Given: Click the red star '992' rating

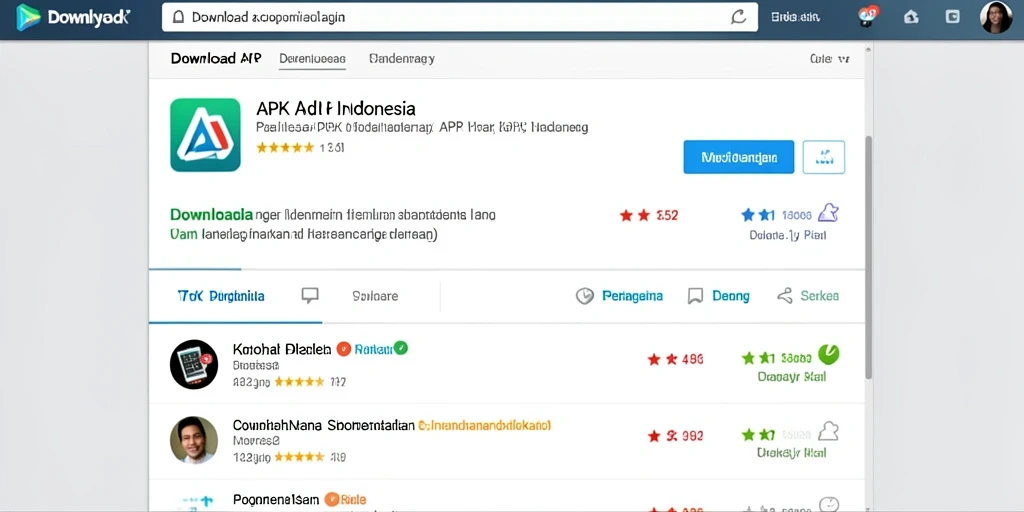Looking at the screenshot, I should coord(675,436).
